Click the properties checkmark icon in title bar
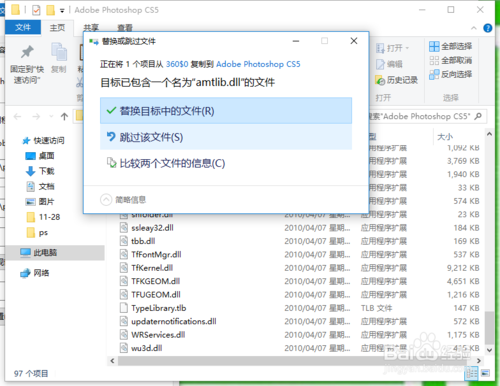This screenshot has height=386, width=500. [36, 10]
